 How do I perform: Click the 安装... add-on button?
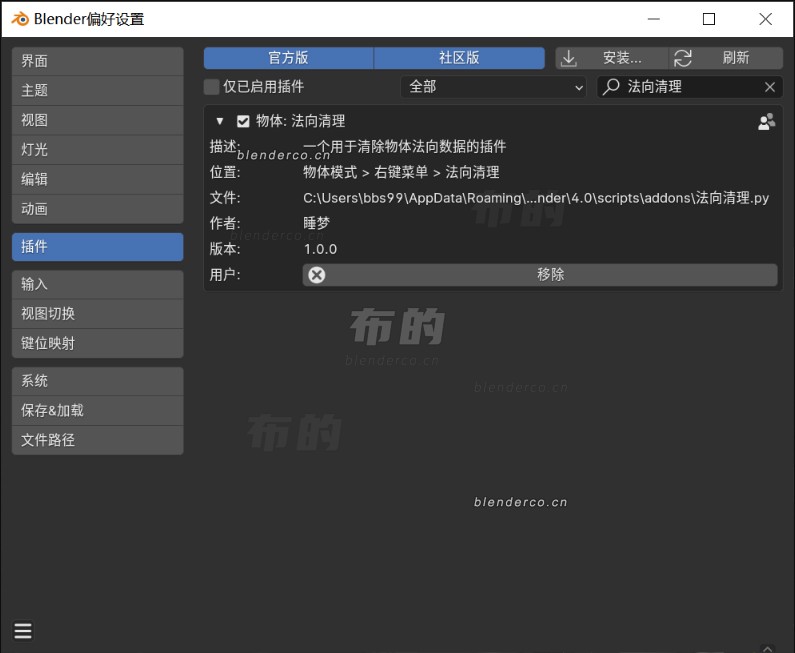click(x=612, y=58)
